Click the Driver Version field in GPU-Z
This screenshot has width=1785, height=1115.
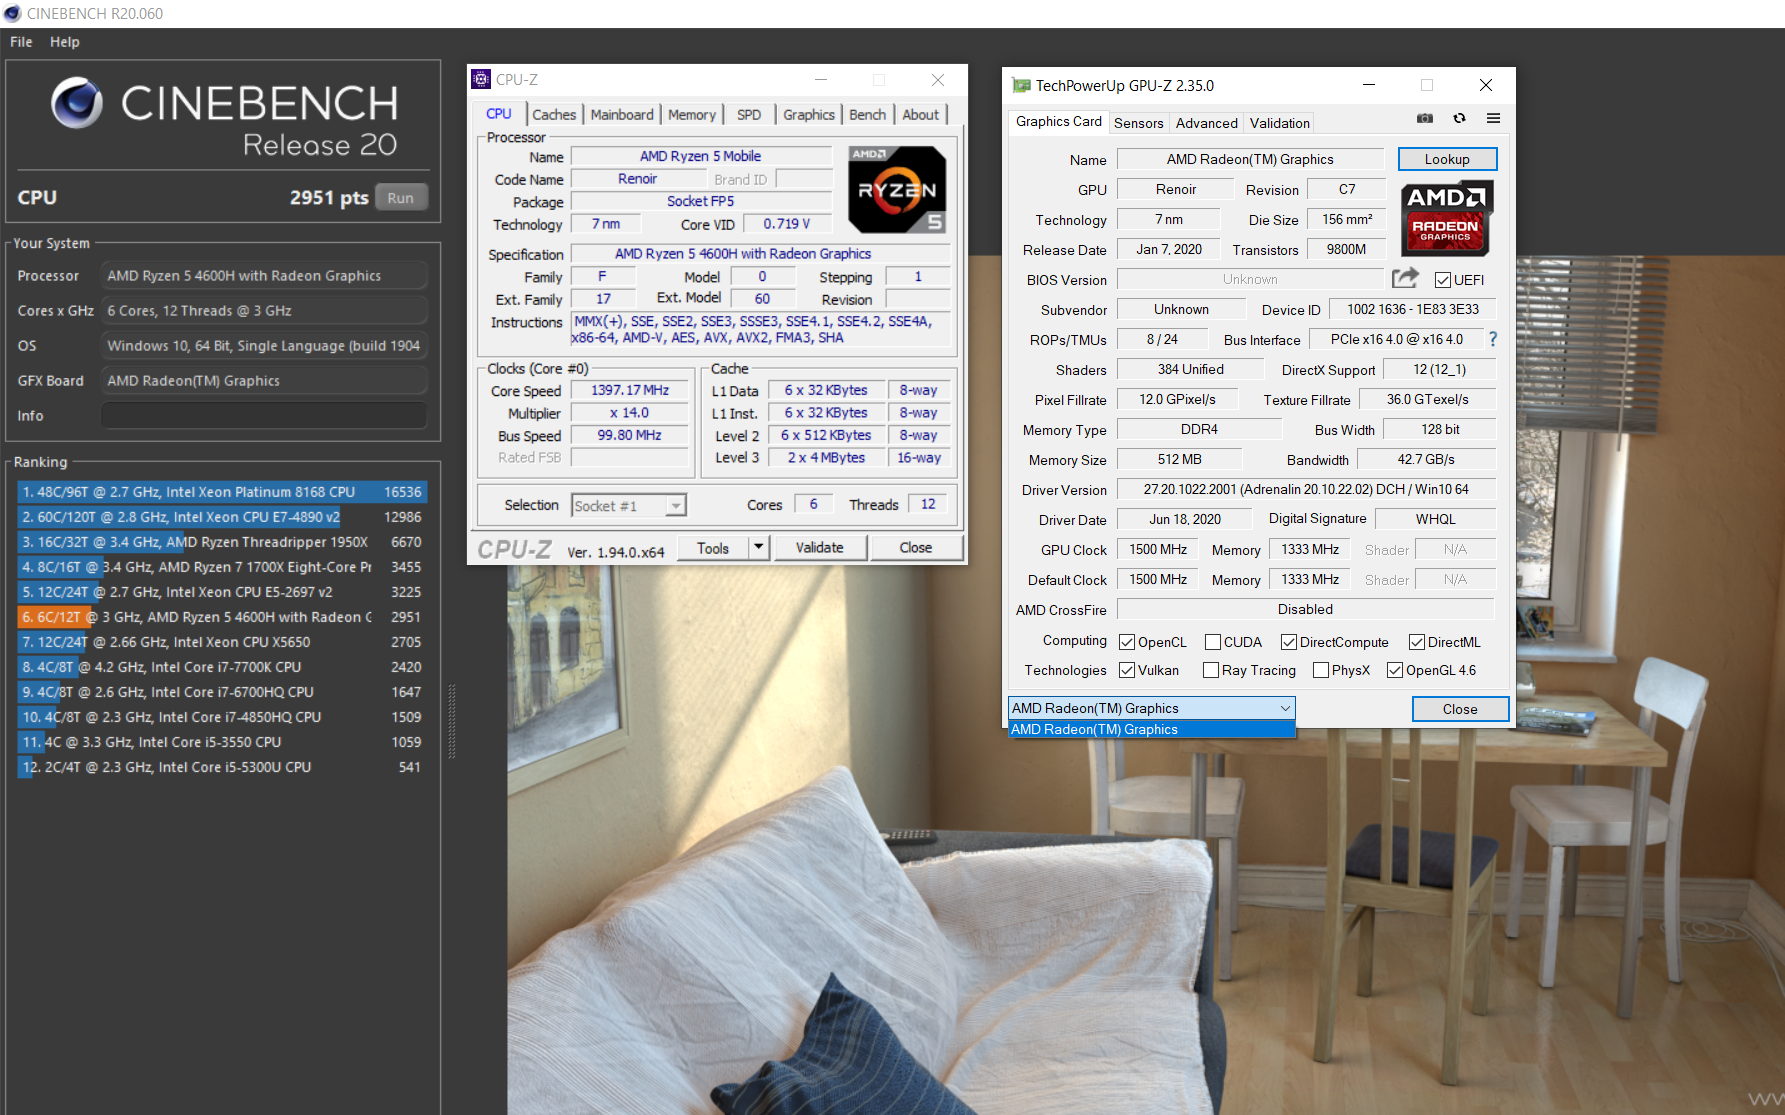(1306, 489)
